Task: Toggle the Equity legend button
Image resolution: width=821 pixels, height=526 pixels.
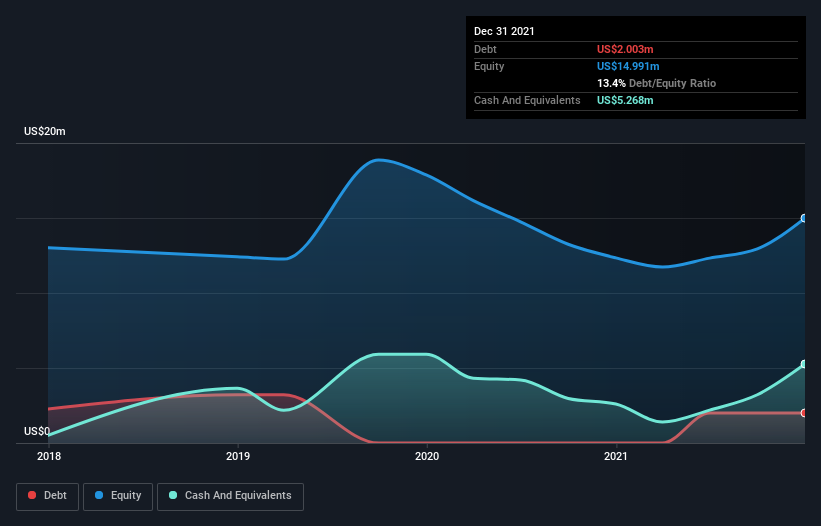Action: tap(118, 496)
